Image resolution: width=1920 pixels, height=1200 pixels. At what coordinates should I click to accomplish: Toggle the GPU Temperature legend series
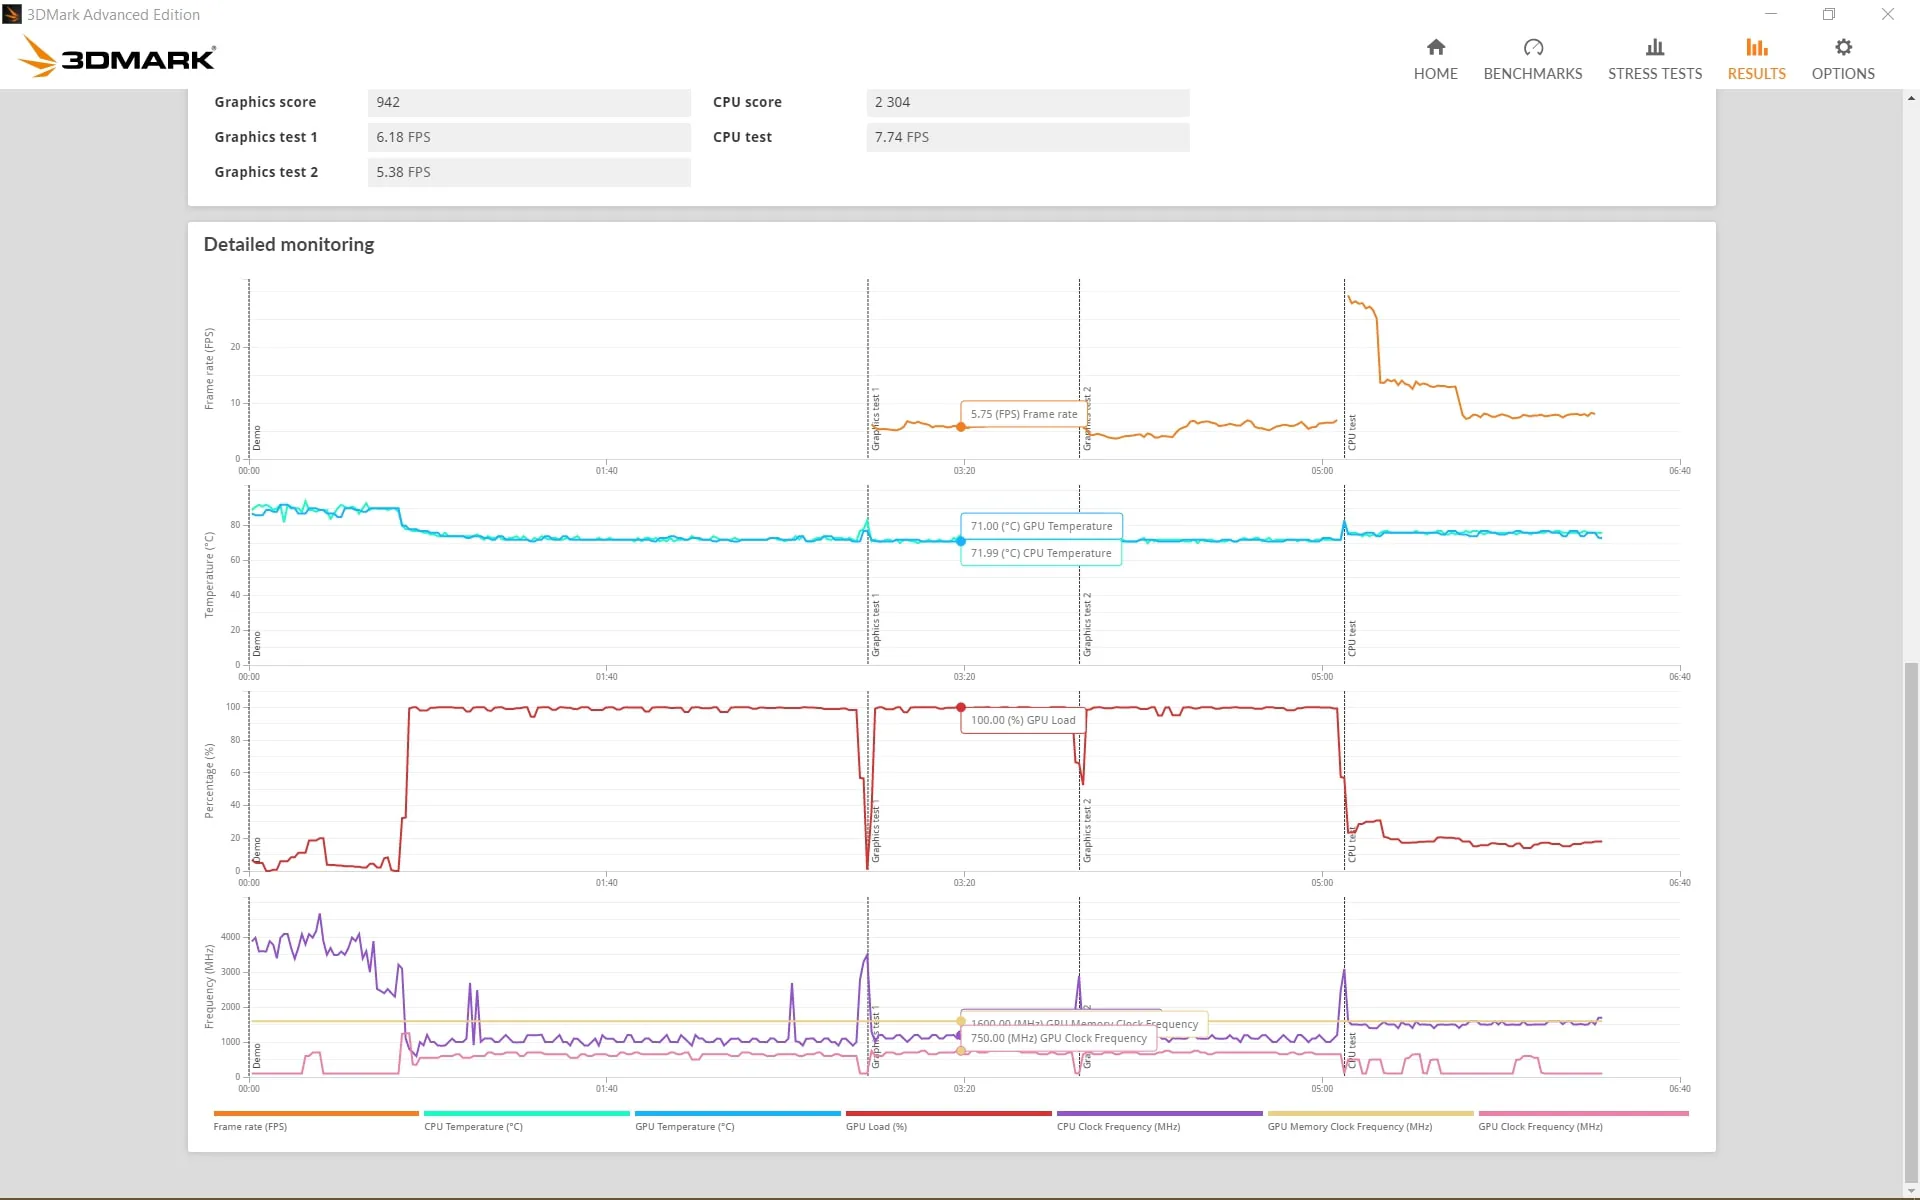coord(737,1120)
